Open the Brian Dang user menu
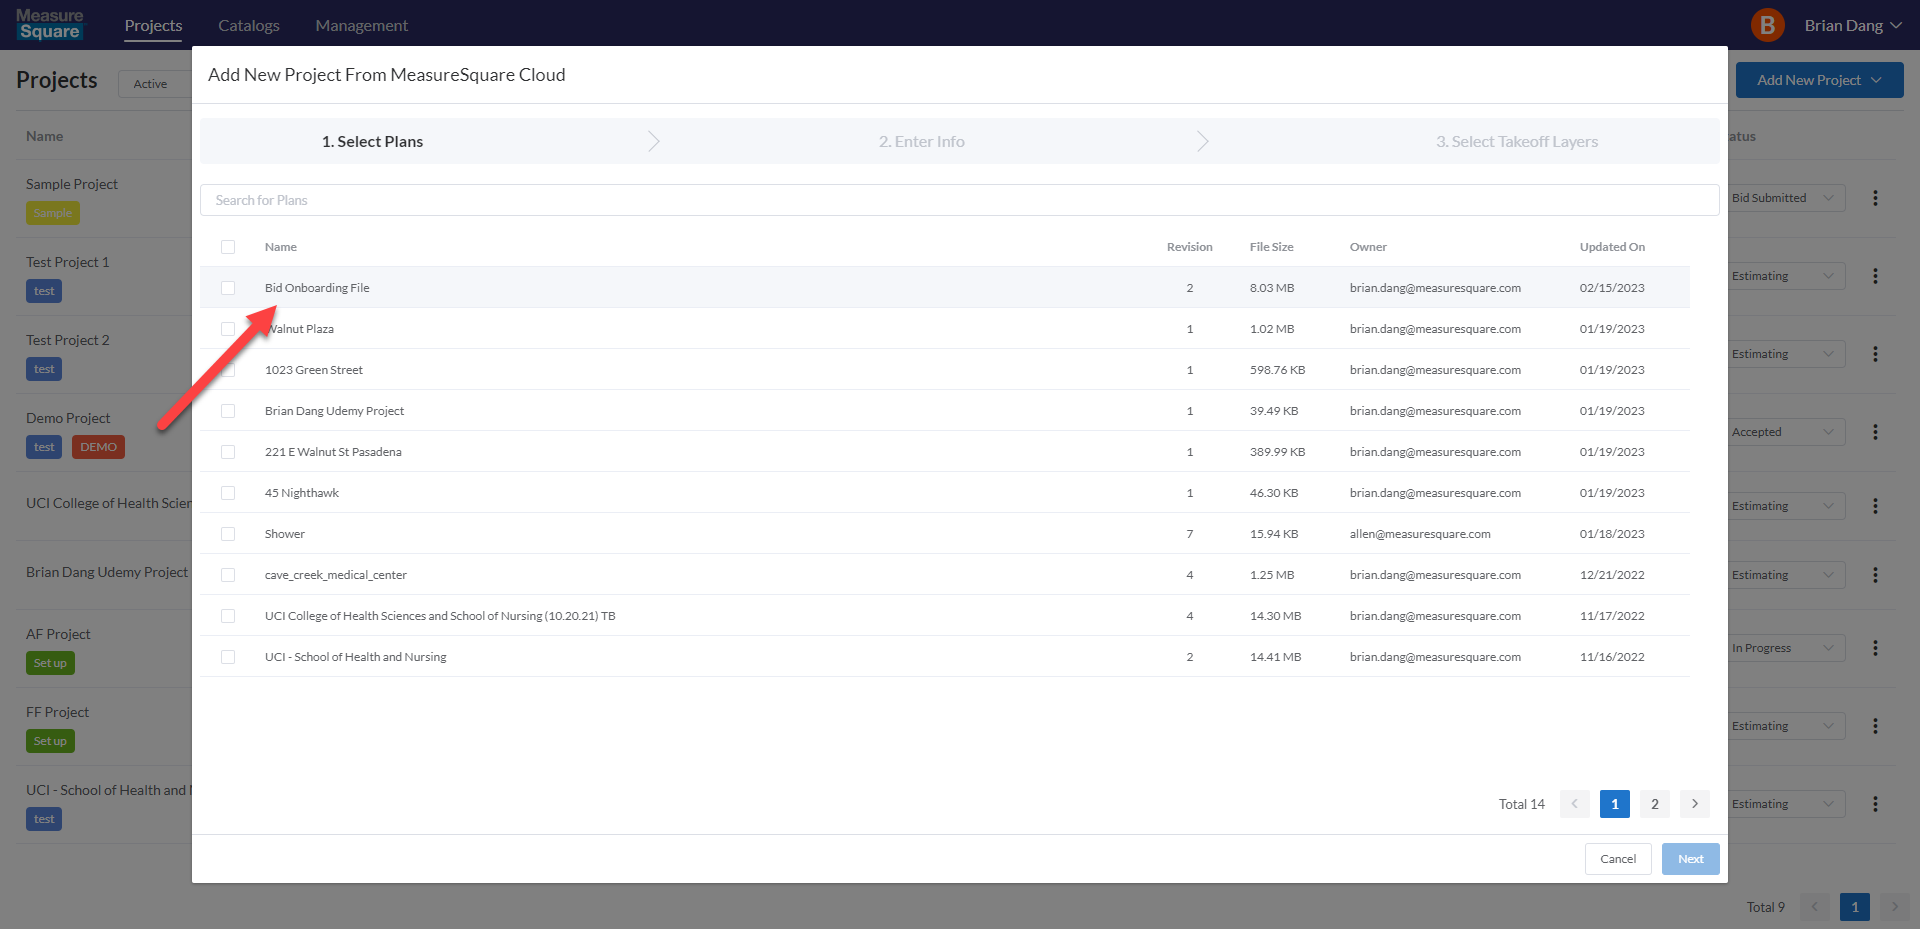The height and width of the screenshot is (929, 1920). click(x=1852, y=25)
